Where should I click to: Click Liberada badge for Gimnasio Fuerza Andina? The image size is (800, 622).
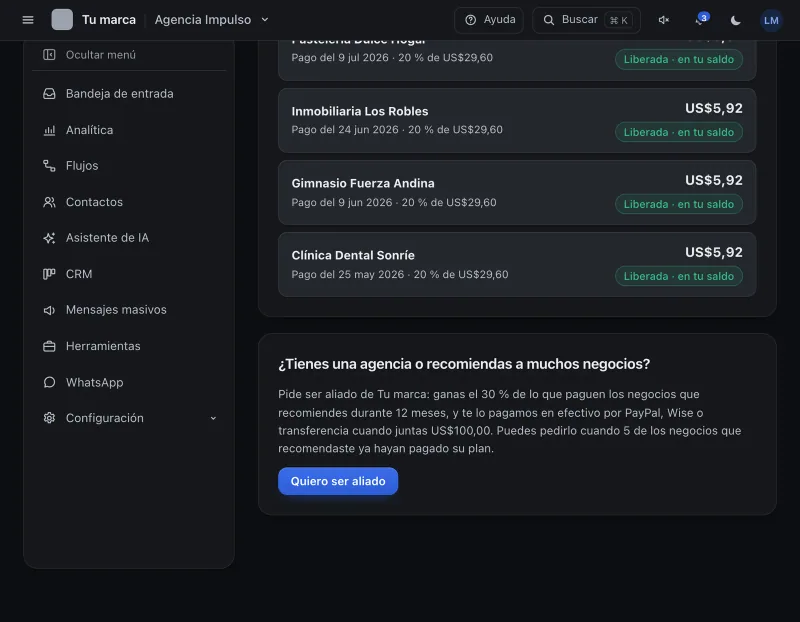[x=679, y=204]
